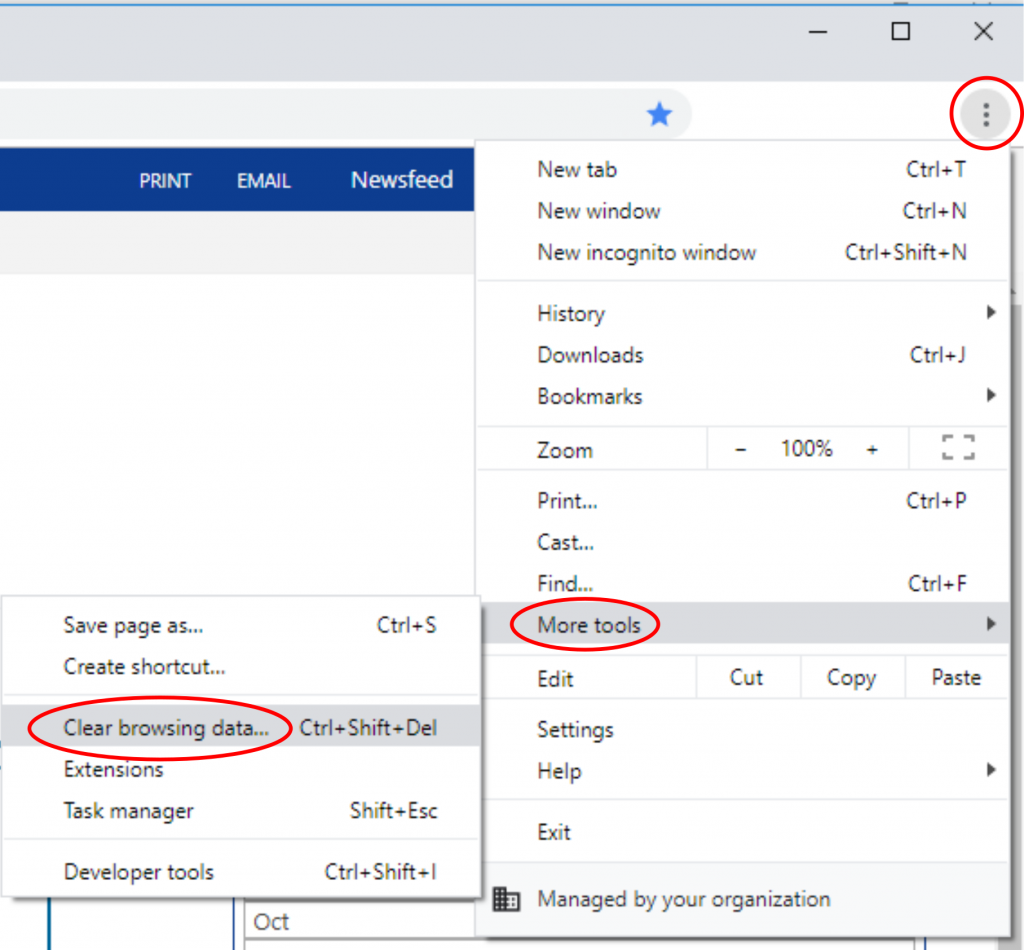The height and width of the screenshot is (950, 1024).
Task: Choose Extensions from More tools submenu
Action: pyautogui.click(x=114, y=770)
